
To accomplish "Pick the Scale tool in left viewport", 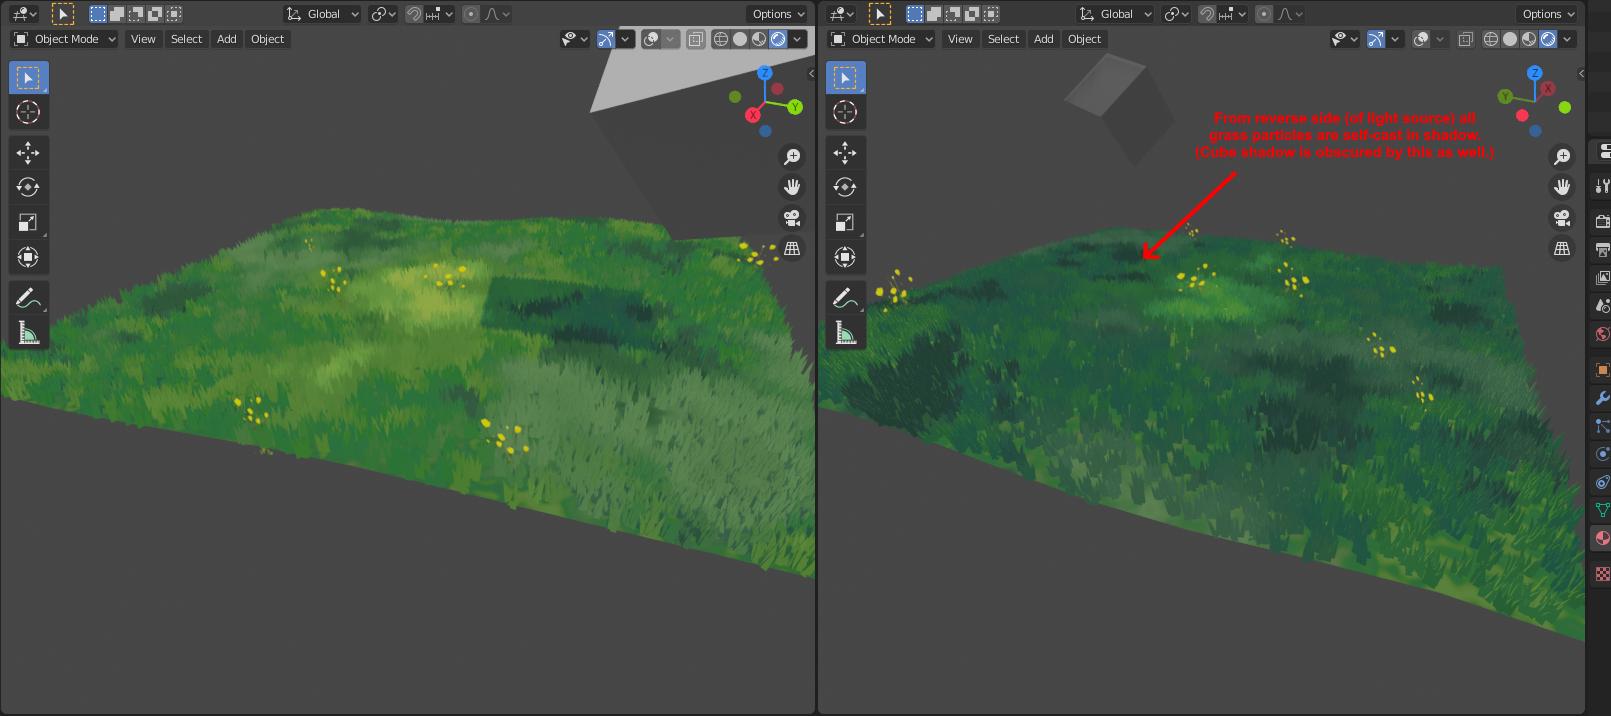I will pyautogui.click(x=28, y=222).
